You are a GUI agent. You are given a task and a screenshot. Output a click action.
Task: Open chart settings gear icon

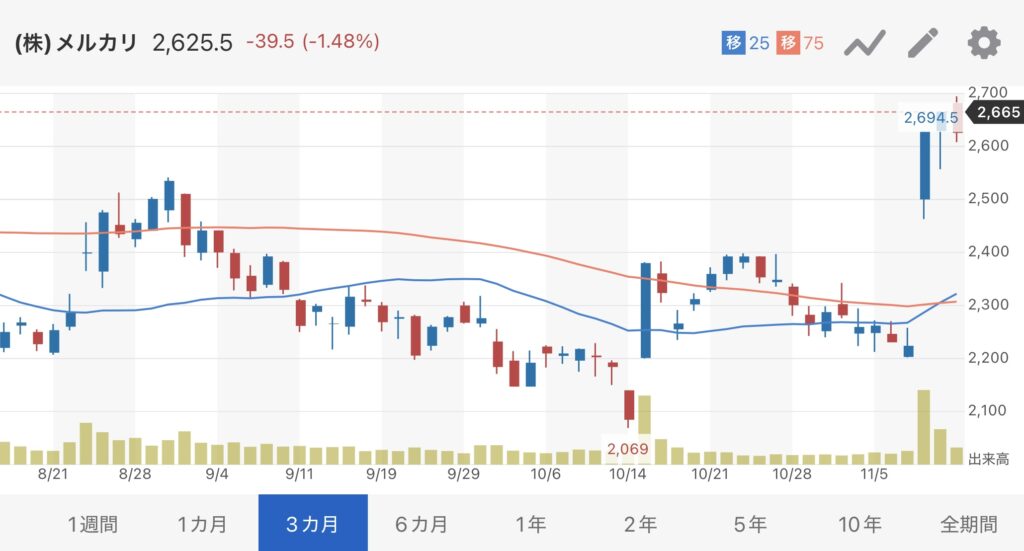click(983, 43)
